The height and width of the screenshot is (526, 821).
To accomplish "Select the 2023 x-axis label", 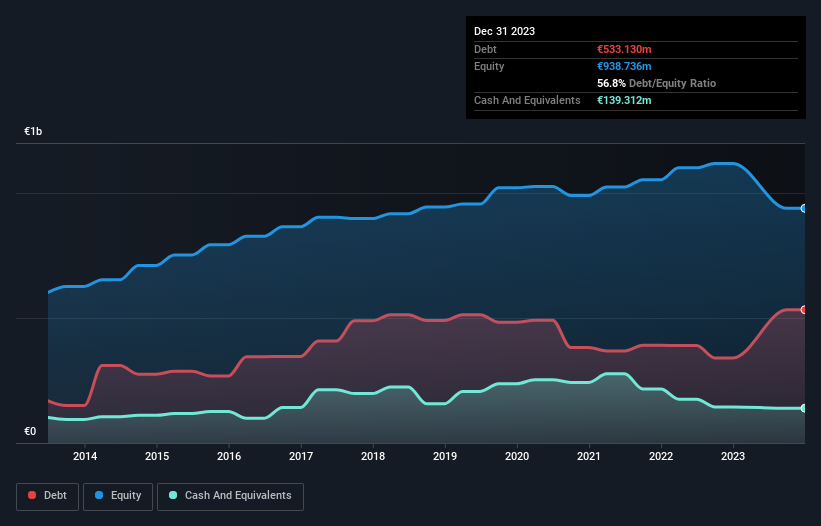I will tap(733, 456).
